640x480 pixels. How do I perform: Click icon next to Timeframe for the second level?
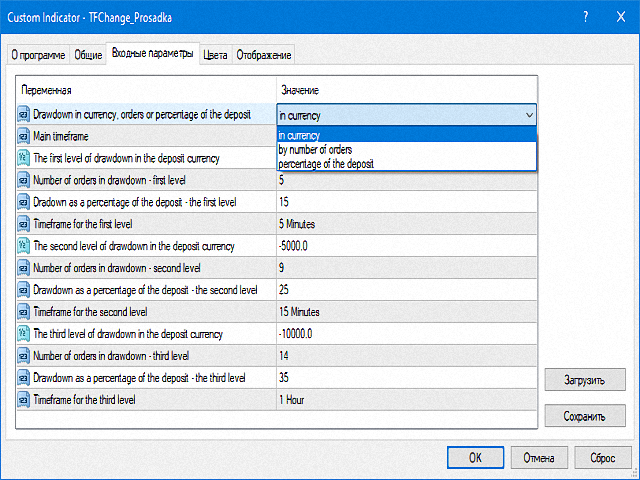tap(24, 312)
